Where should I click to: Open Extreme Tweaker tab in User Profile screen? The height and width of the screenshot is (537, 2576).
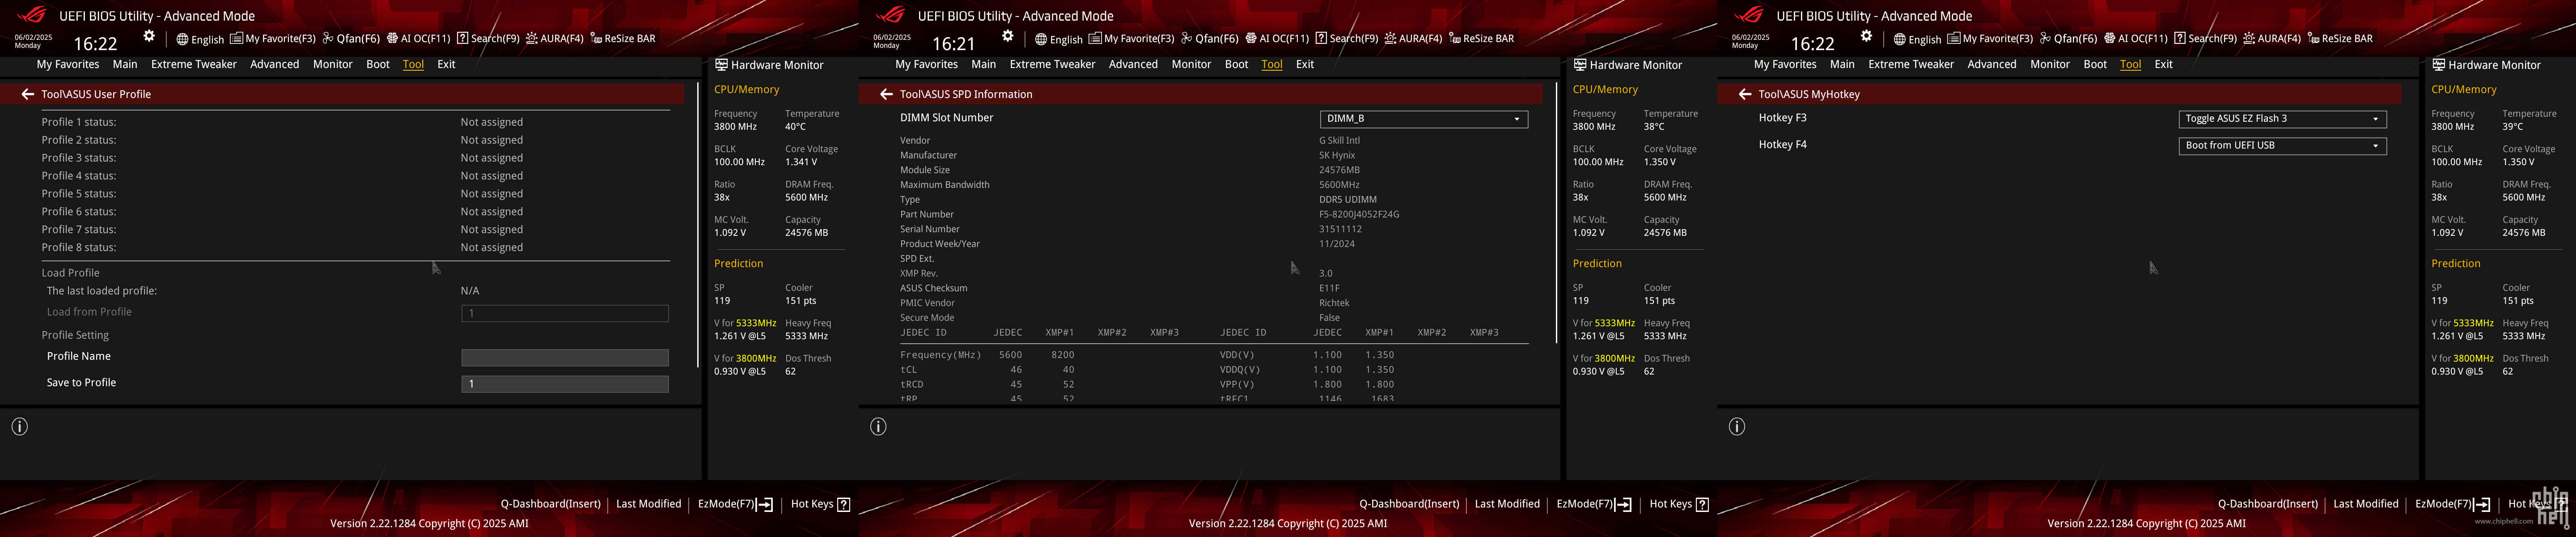coord(194,64)
